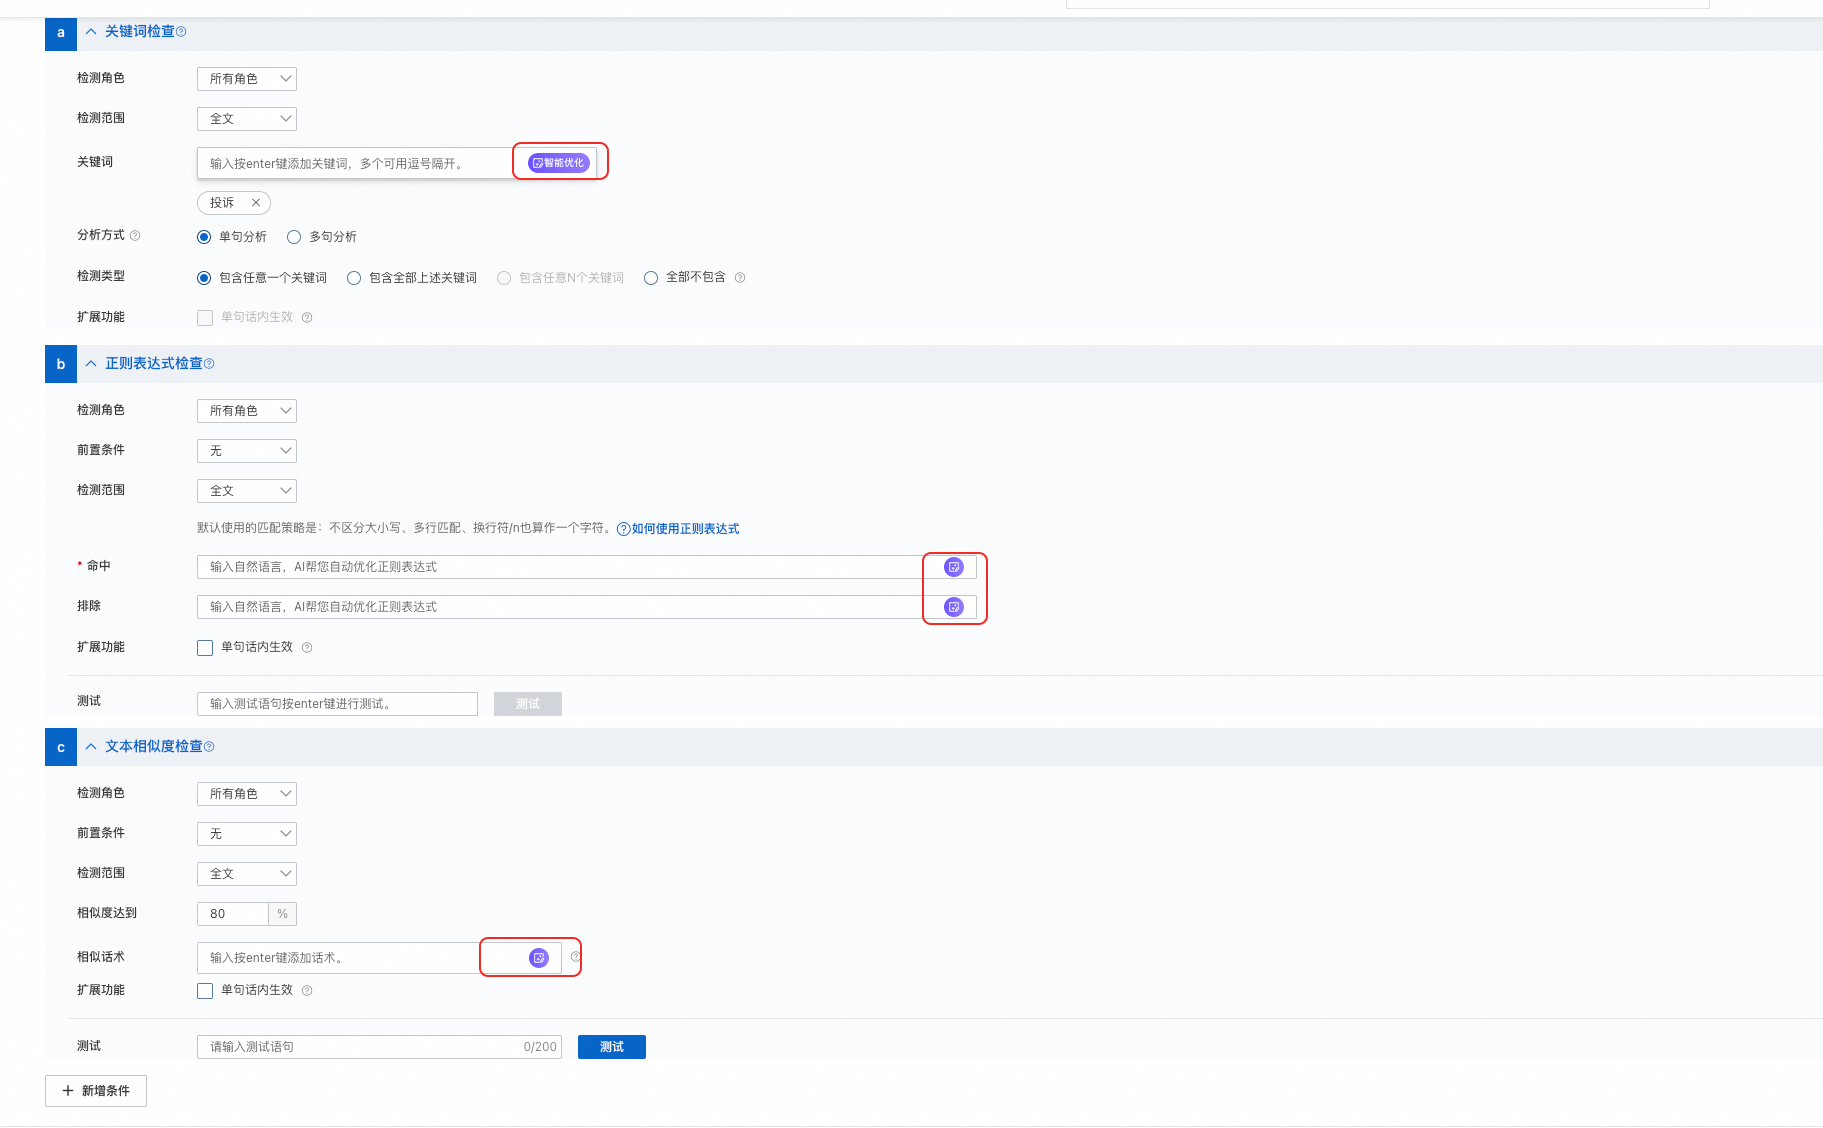This screenshot has height=1128, width=1823.
Task: Click condition badge 'b'
Action: 61,364
